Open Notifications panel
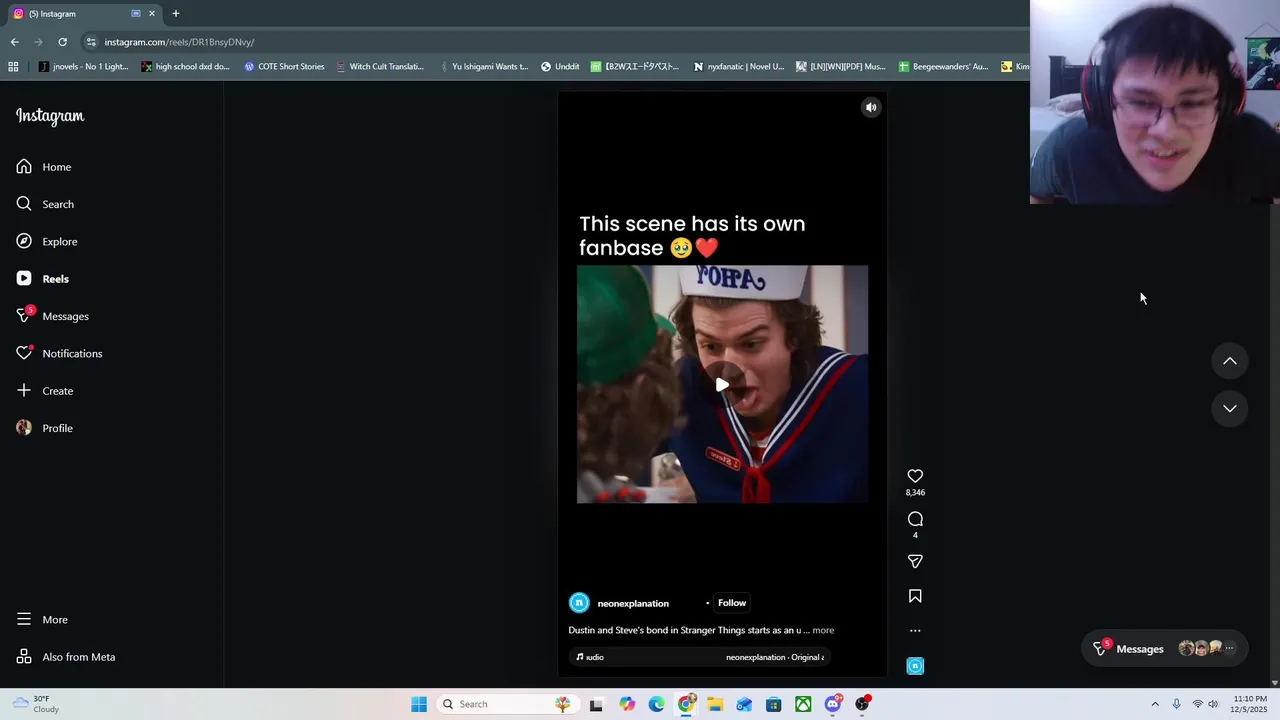This screenshot has width=1280, height=720. point(59,353)
